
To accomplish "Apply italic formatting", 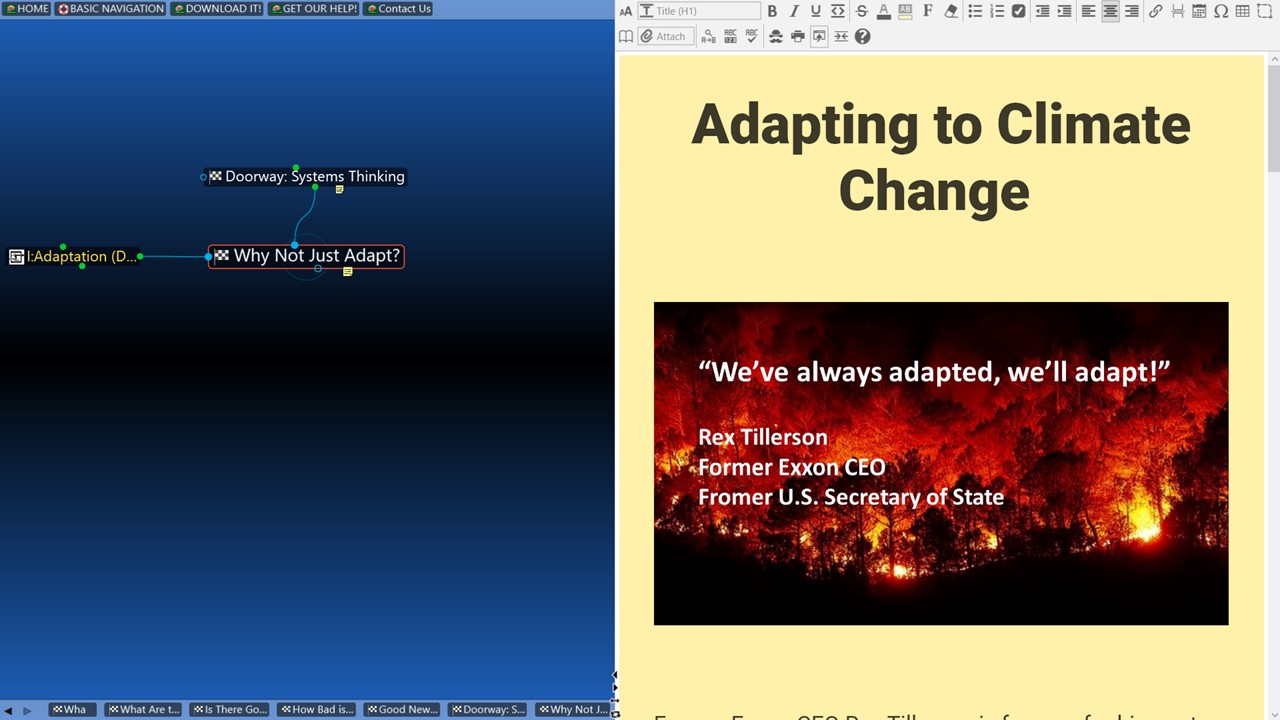I will pos(794,11).
